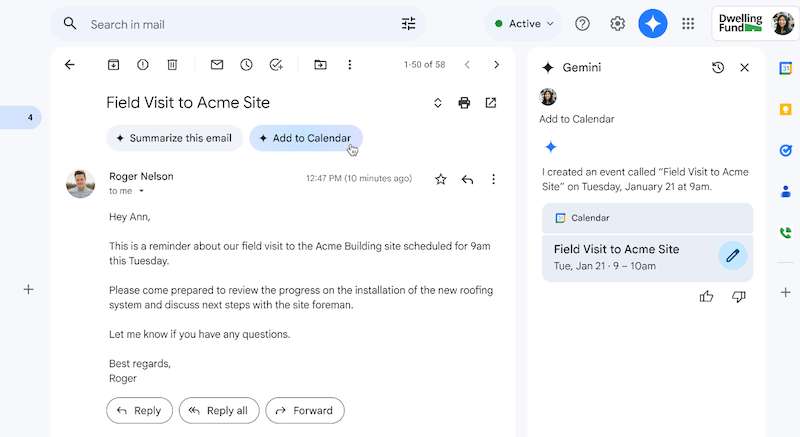
Task: Open Google apps grid
Action: tap(688, 24)
